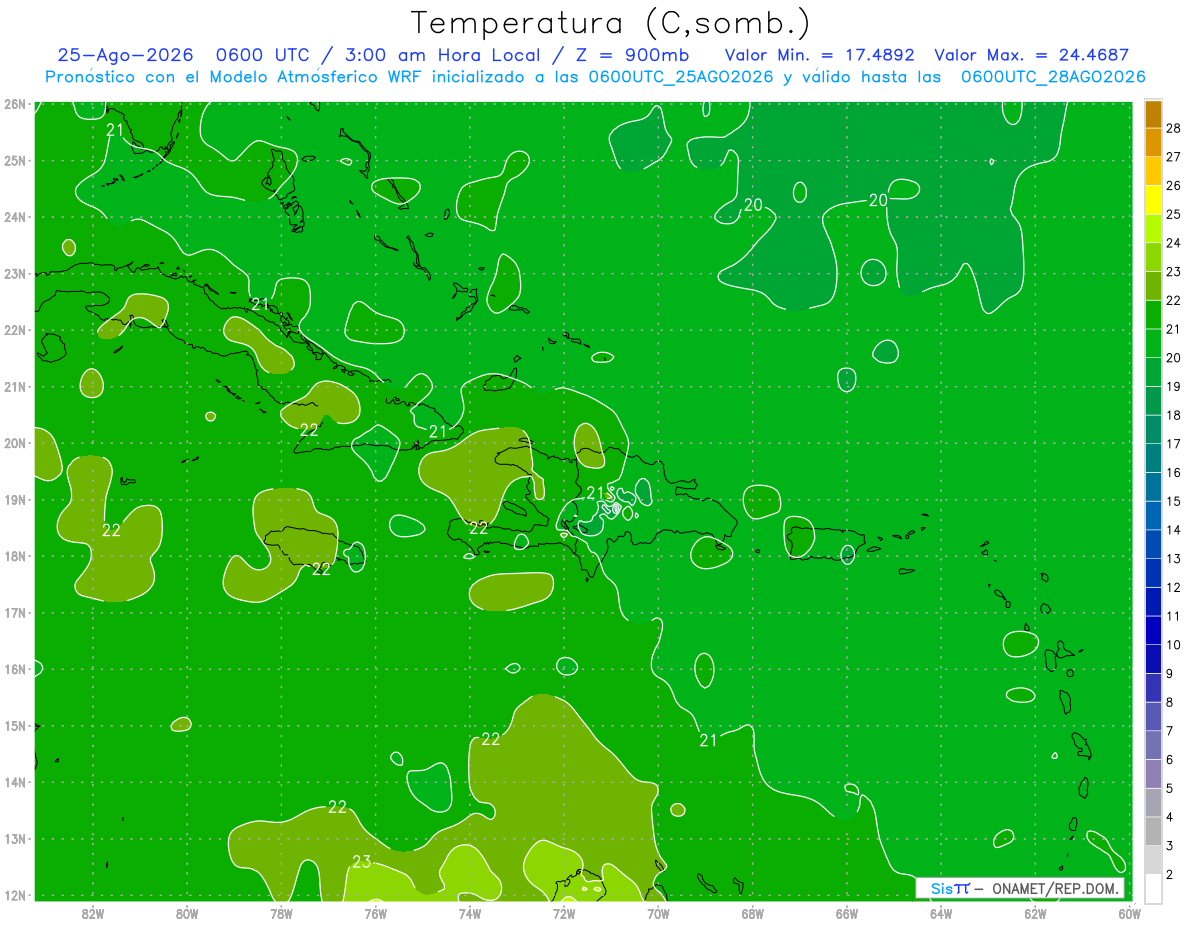Click the "13N" latitude axis label
Image resolution: width=1200 pixels, height=927 pixels.
14,839
